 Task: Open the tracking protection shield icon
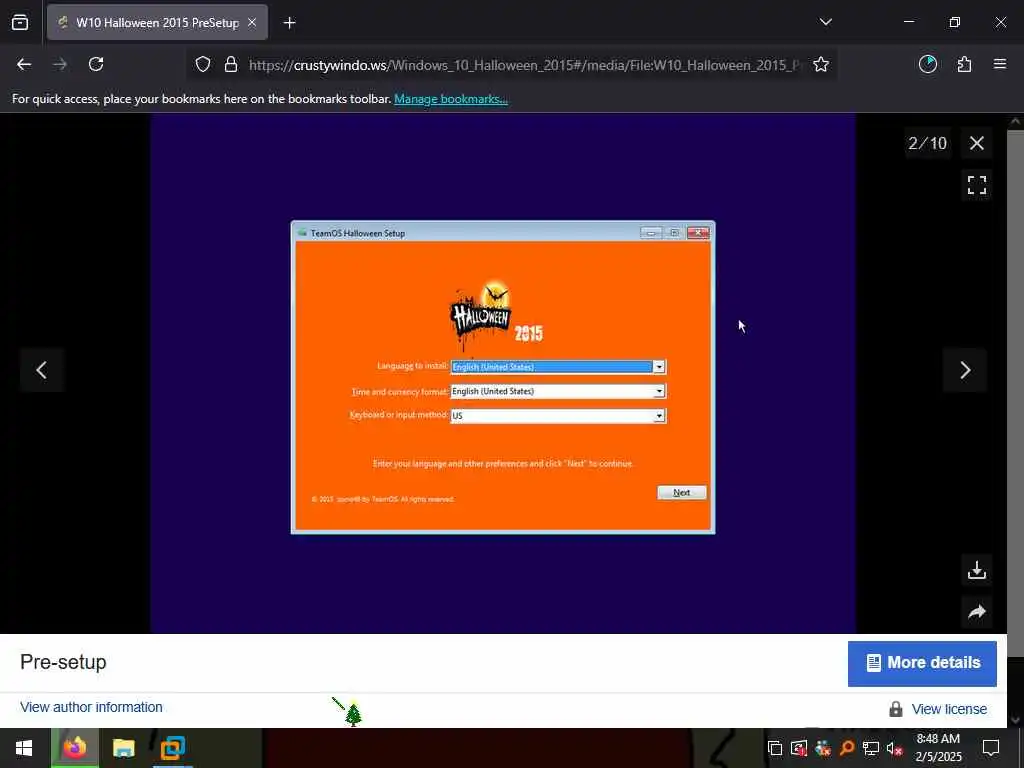pos(203,65)
